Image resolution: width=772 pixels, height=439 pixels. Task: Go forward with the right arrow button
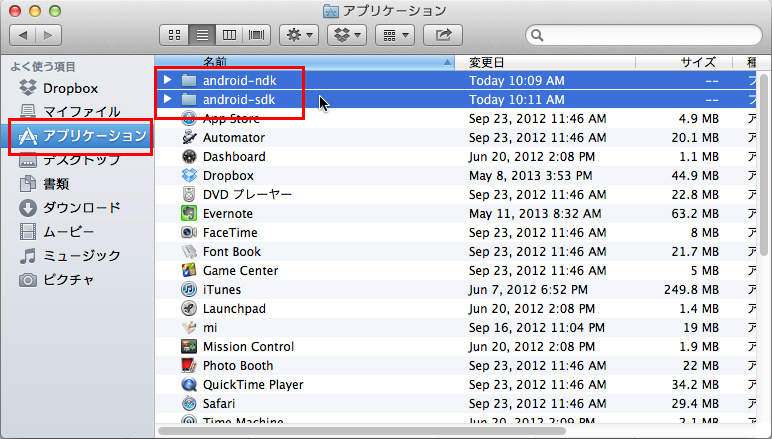coord(48,35)
